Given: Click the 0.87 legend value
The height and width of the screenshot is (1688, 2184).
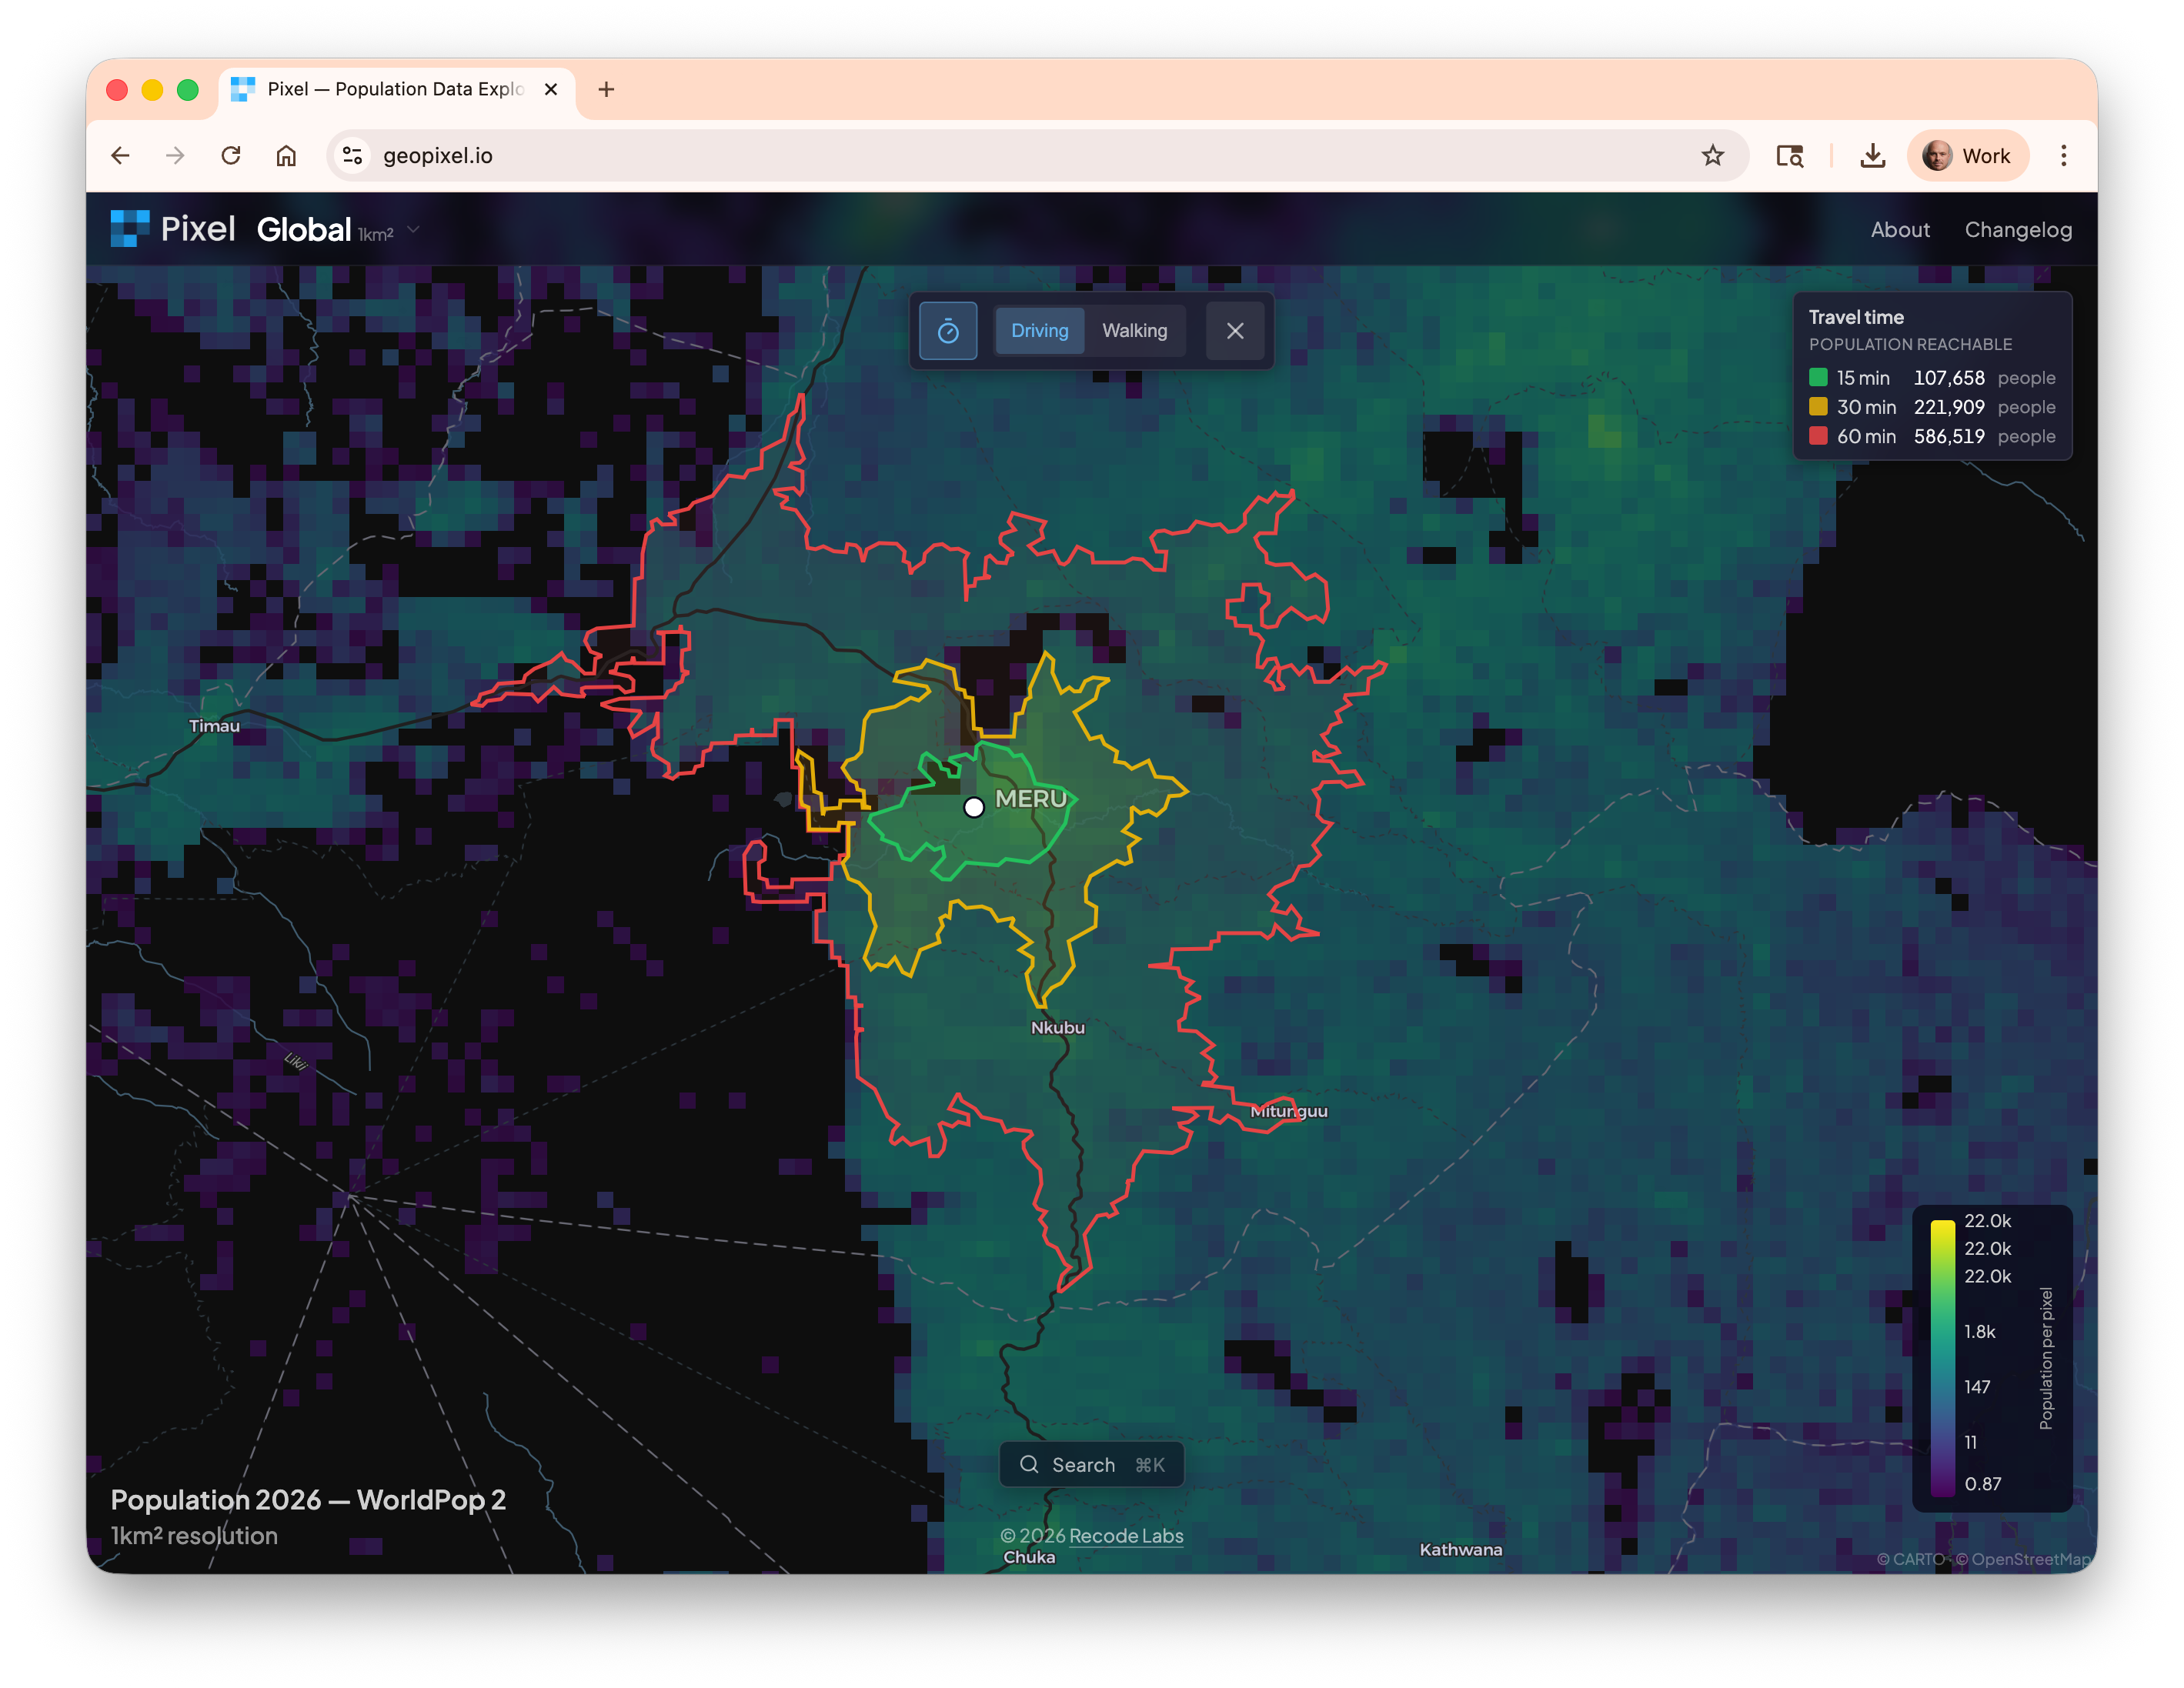Looking at the screenshot, I should (x=1982, y=1483).
